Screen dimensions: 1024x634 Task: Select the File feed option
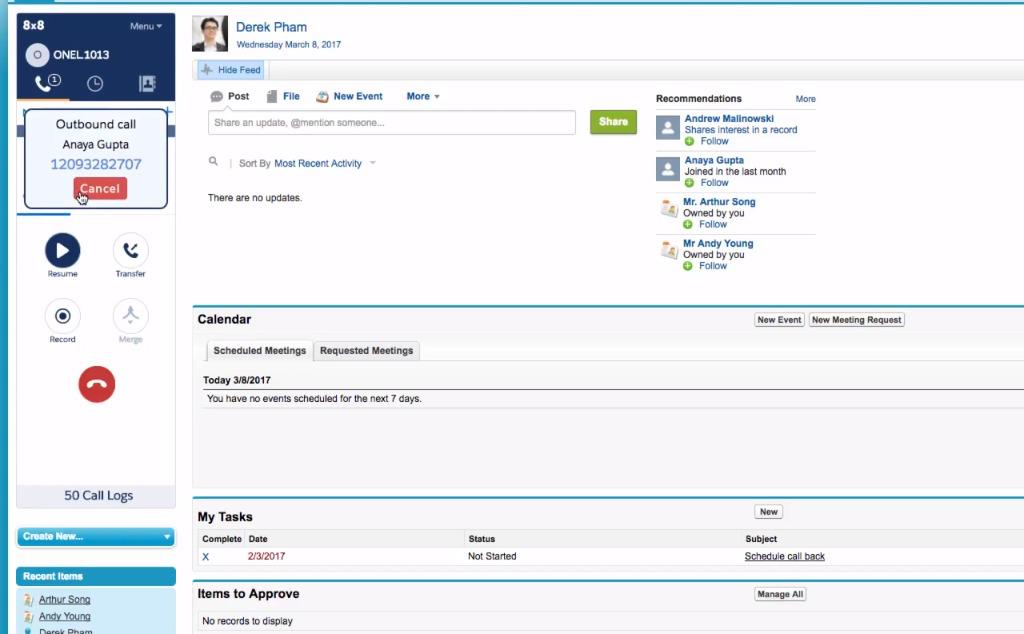pyautogui.click(x=291, y=96)
